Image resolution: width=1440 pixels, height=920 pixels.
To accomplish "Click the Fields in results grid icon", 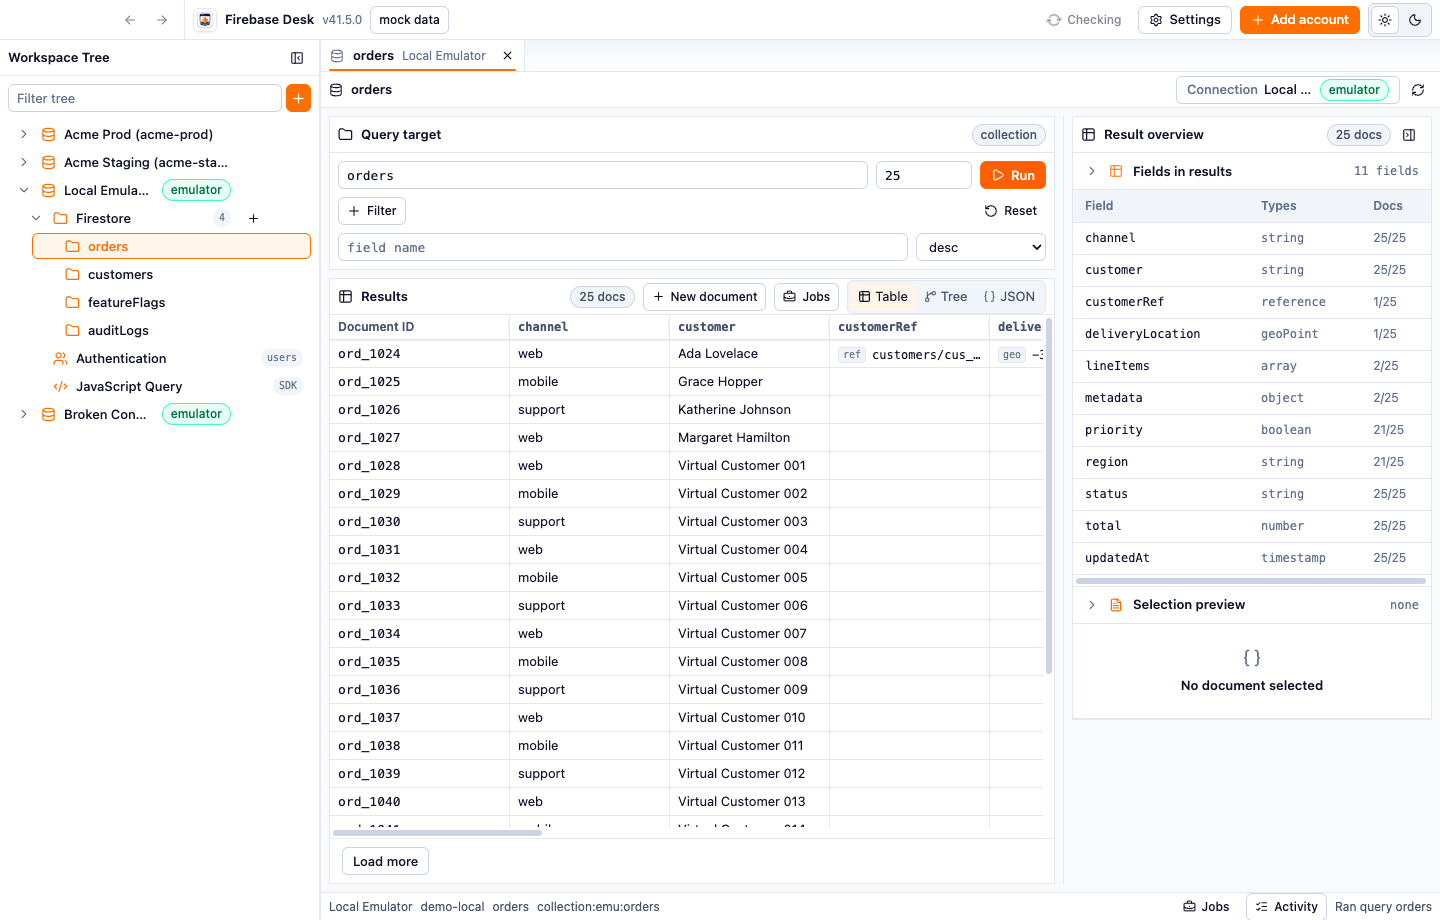I will click(1116, 172).
